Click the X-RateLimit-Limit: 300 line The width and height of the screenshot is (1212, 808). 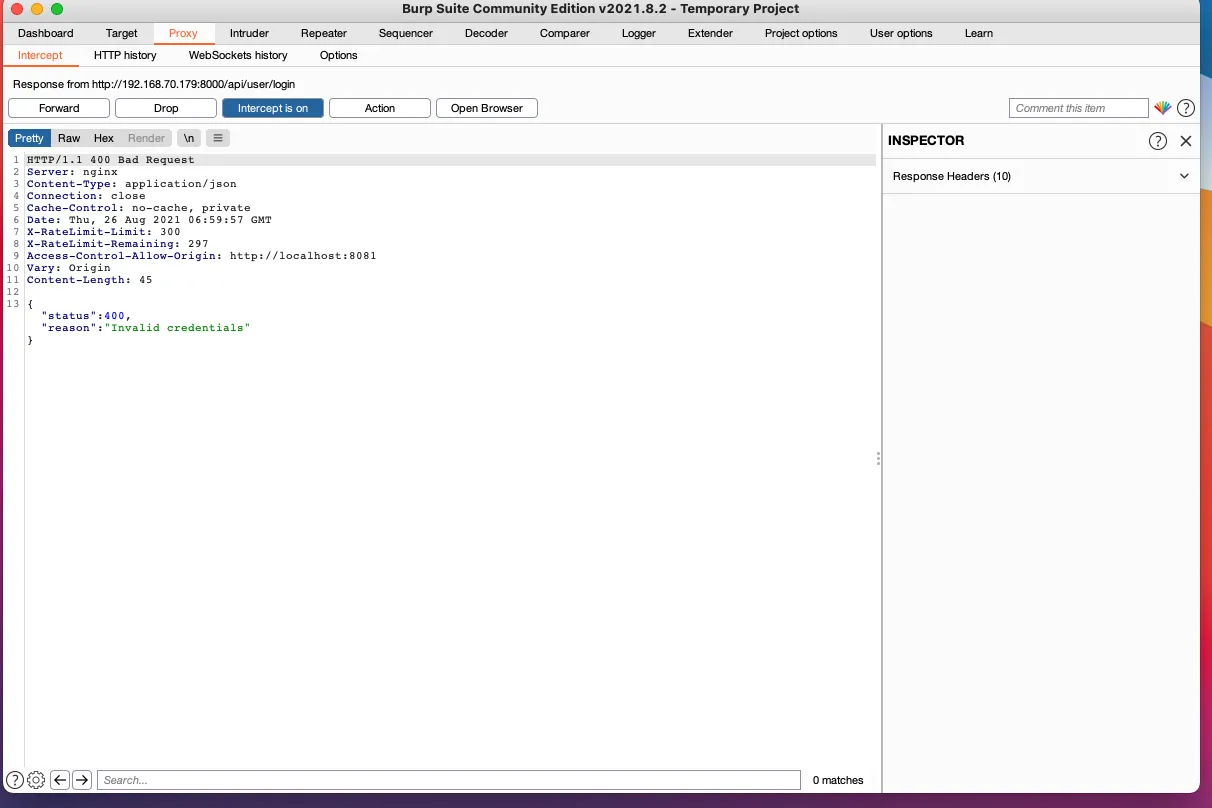104,232
